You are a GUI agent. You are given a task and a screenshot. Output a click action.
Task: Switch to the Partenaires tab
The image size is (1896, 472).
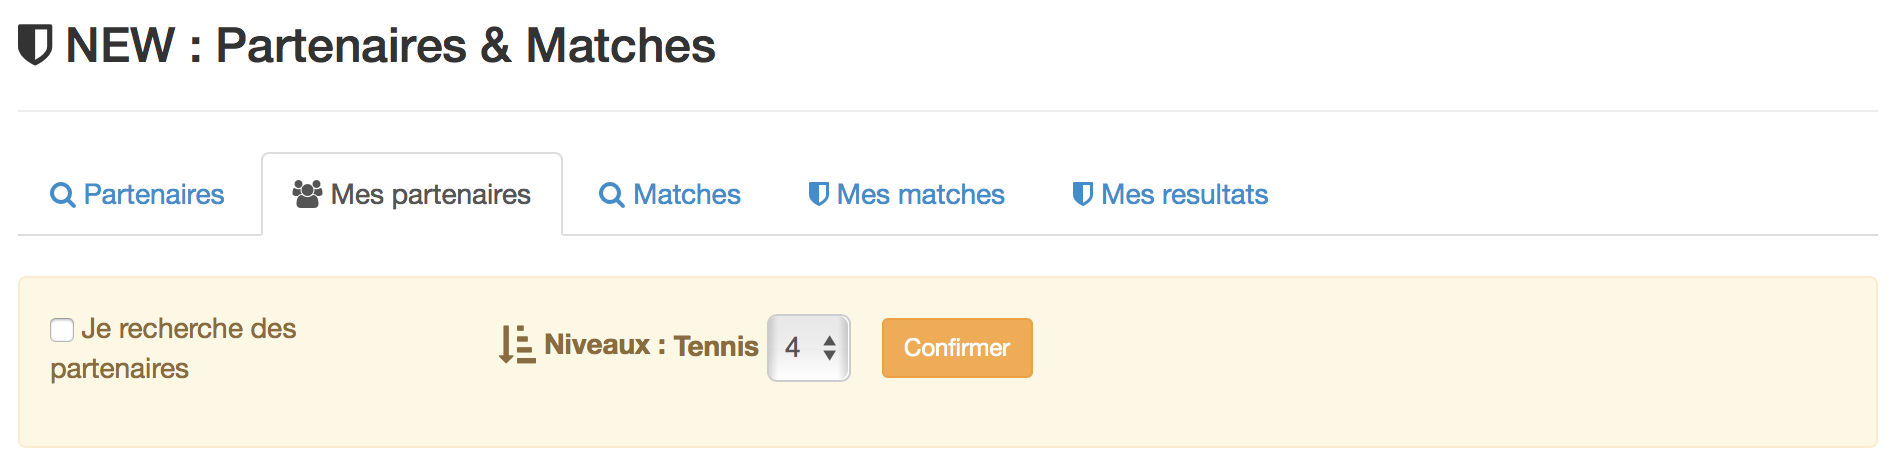coord(137,194)
